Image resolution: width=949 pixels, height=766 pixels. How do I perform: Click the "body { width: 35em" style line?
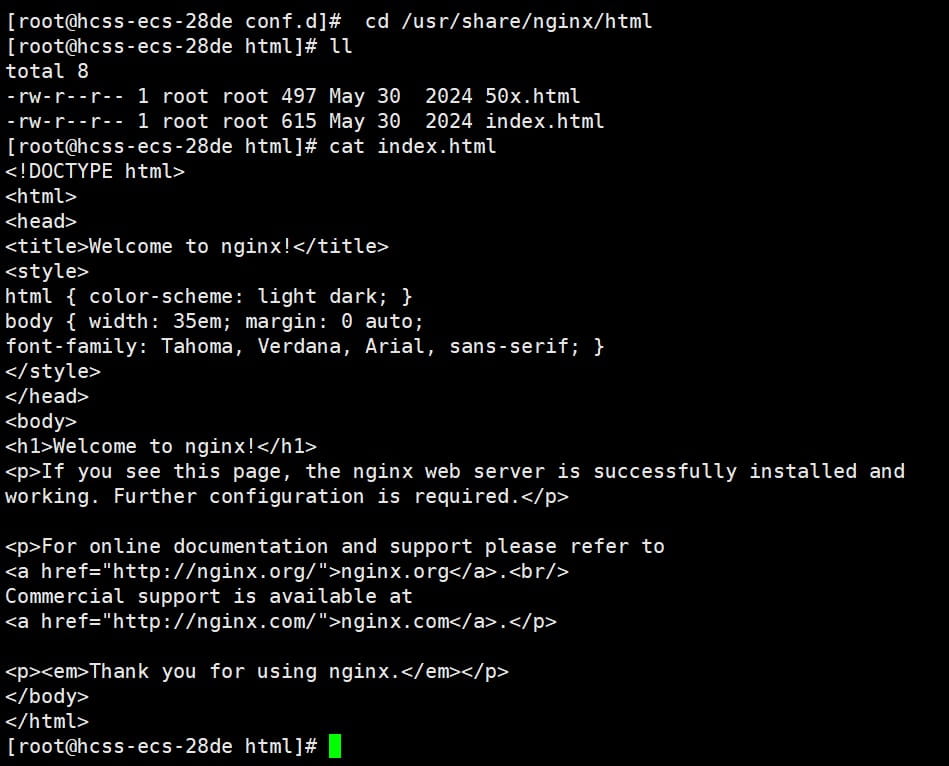(x=215, y=321)
